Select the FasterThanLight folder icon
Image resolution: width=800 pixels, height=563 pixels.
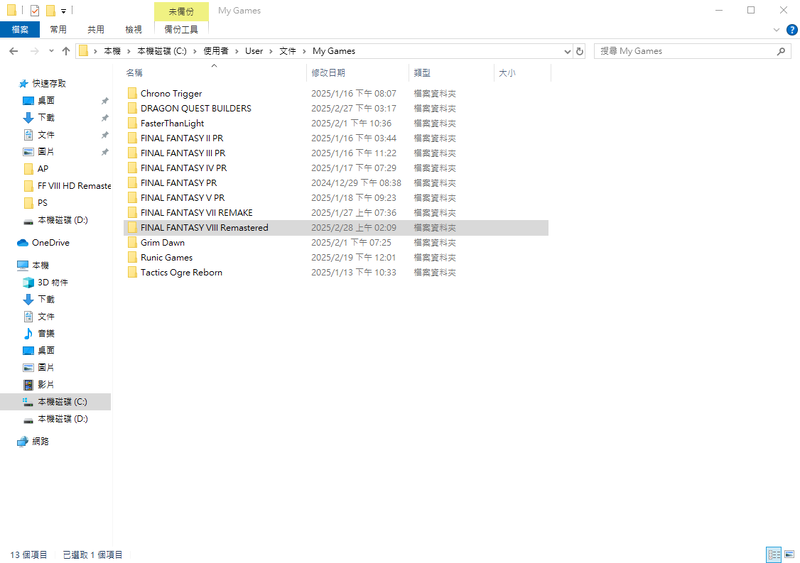click(133, 123)
